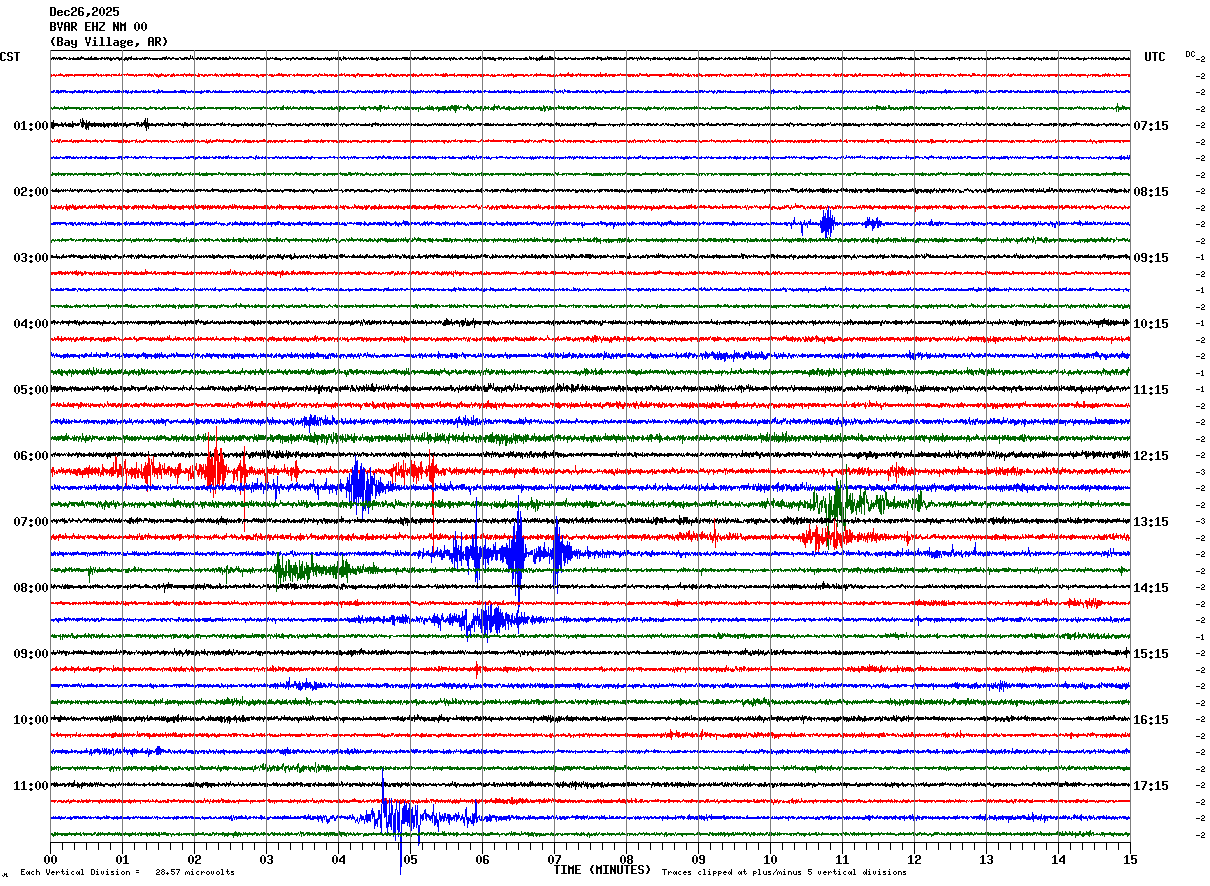Click minute tick label 07 on x-axis
The height and width of the screenshot is (886, 1210).
tap(554, 860)
